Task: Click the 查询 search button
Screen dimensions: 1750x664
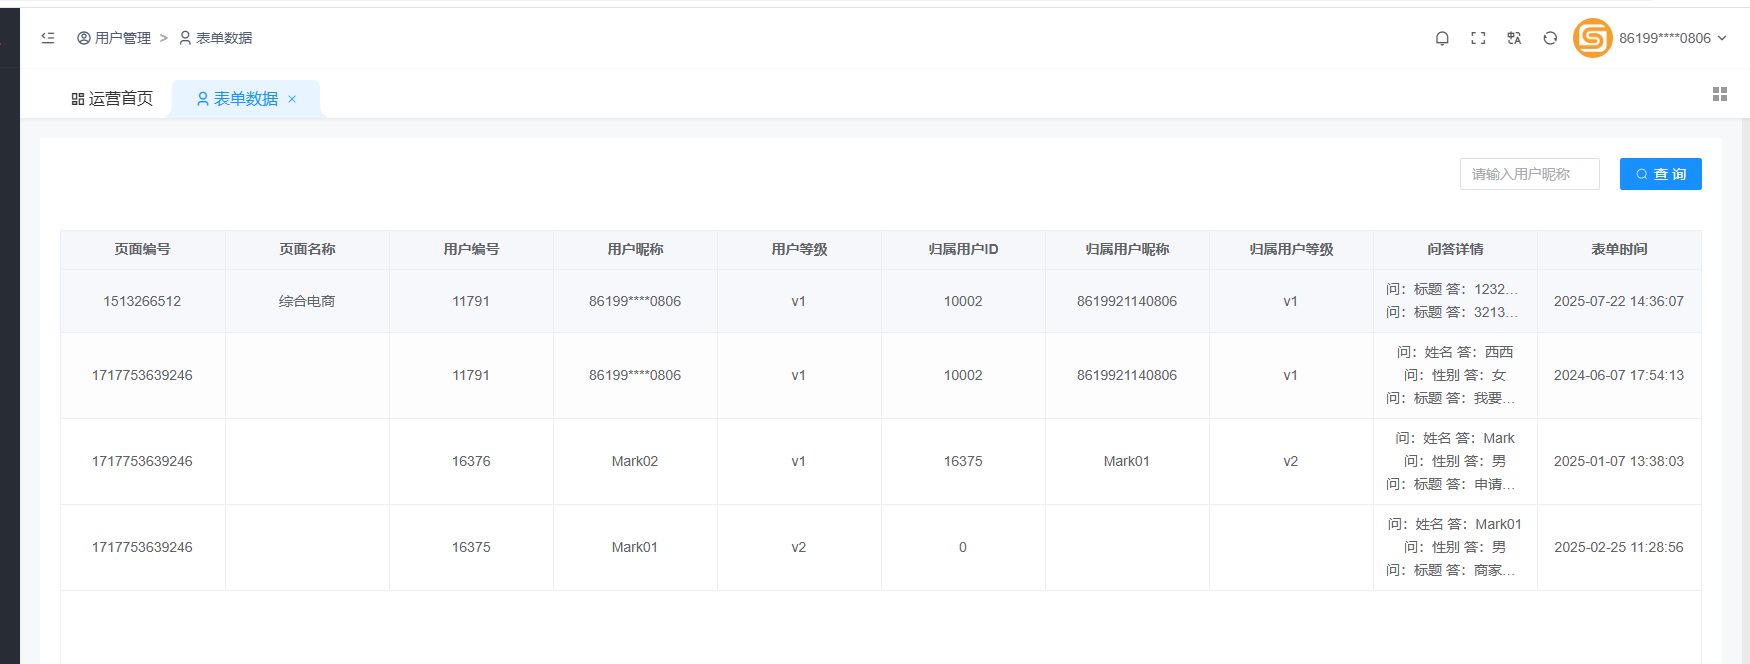Action: point(1660,174)
